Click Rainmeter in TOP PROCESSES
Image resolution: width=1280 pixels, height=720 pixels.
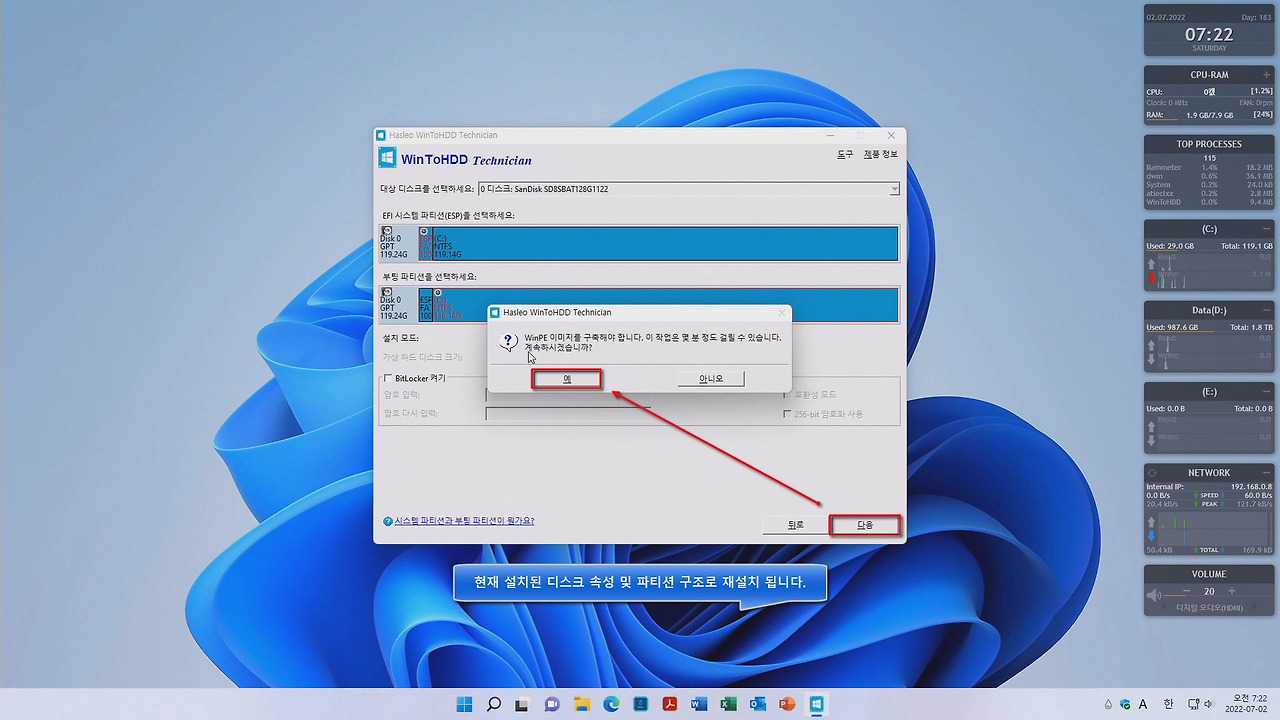1209,167
